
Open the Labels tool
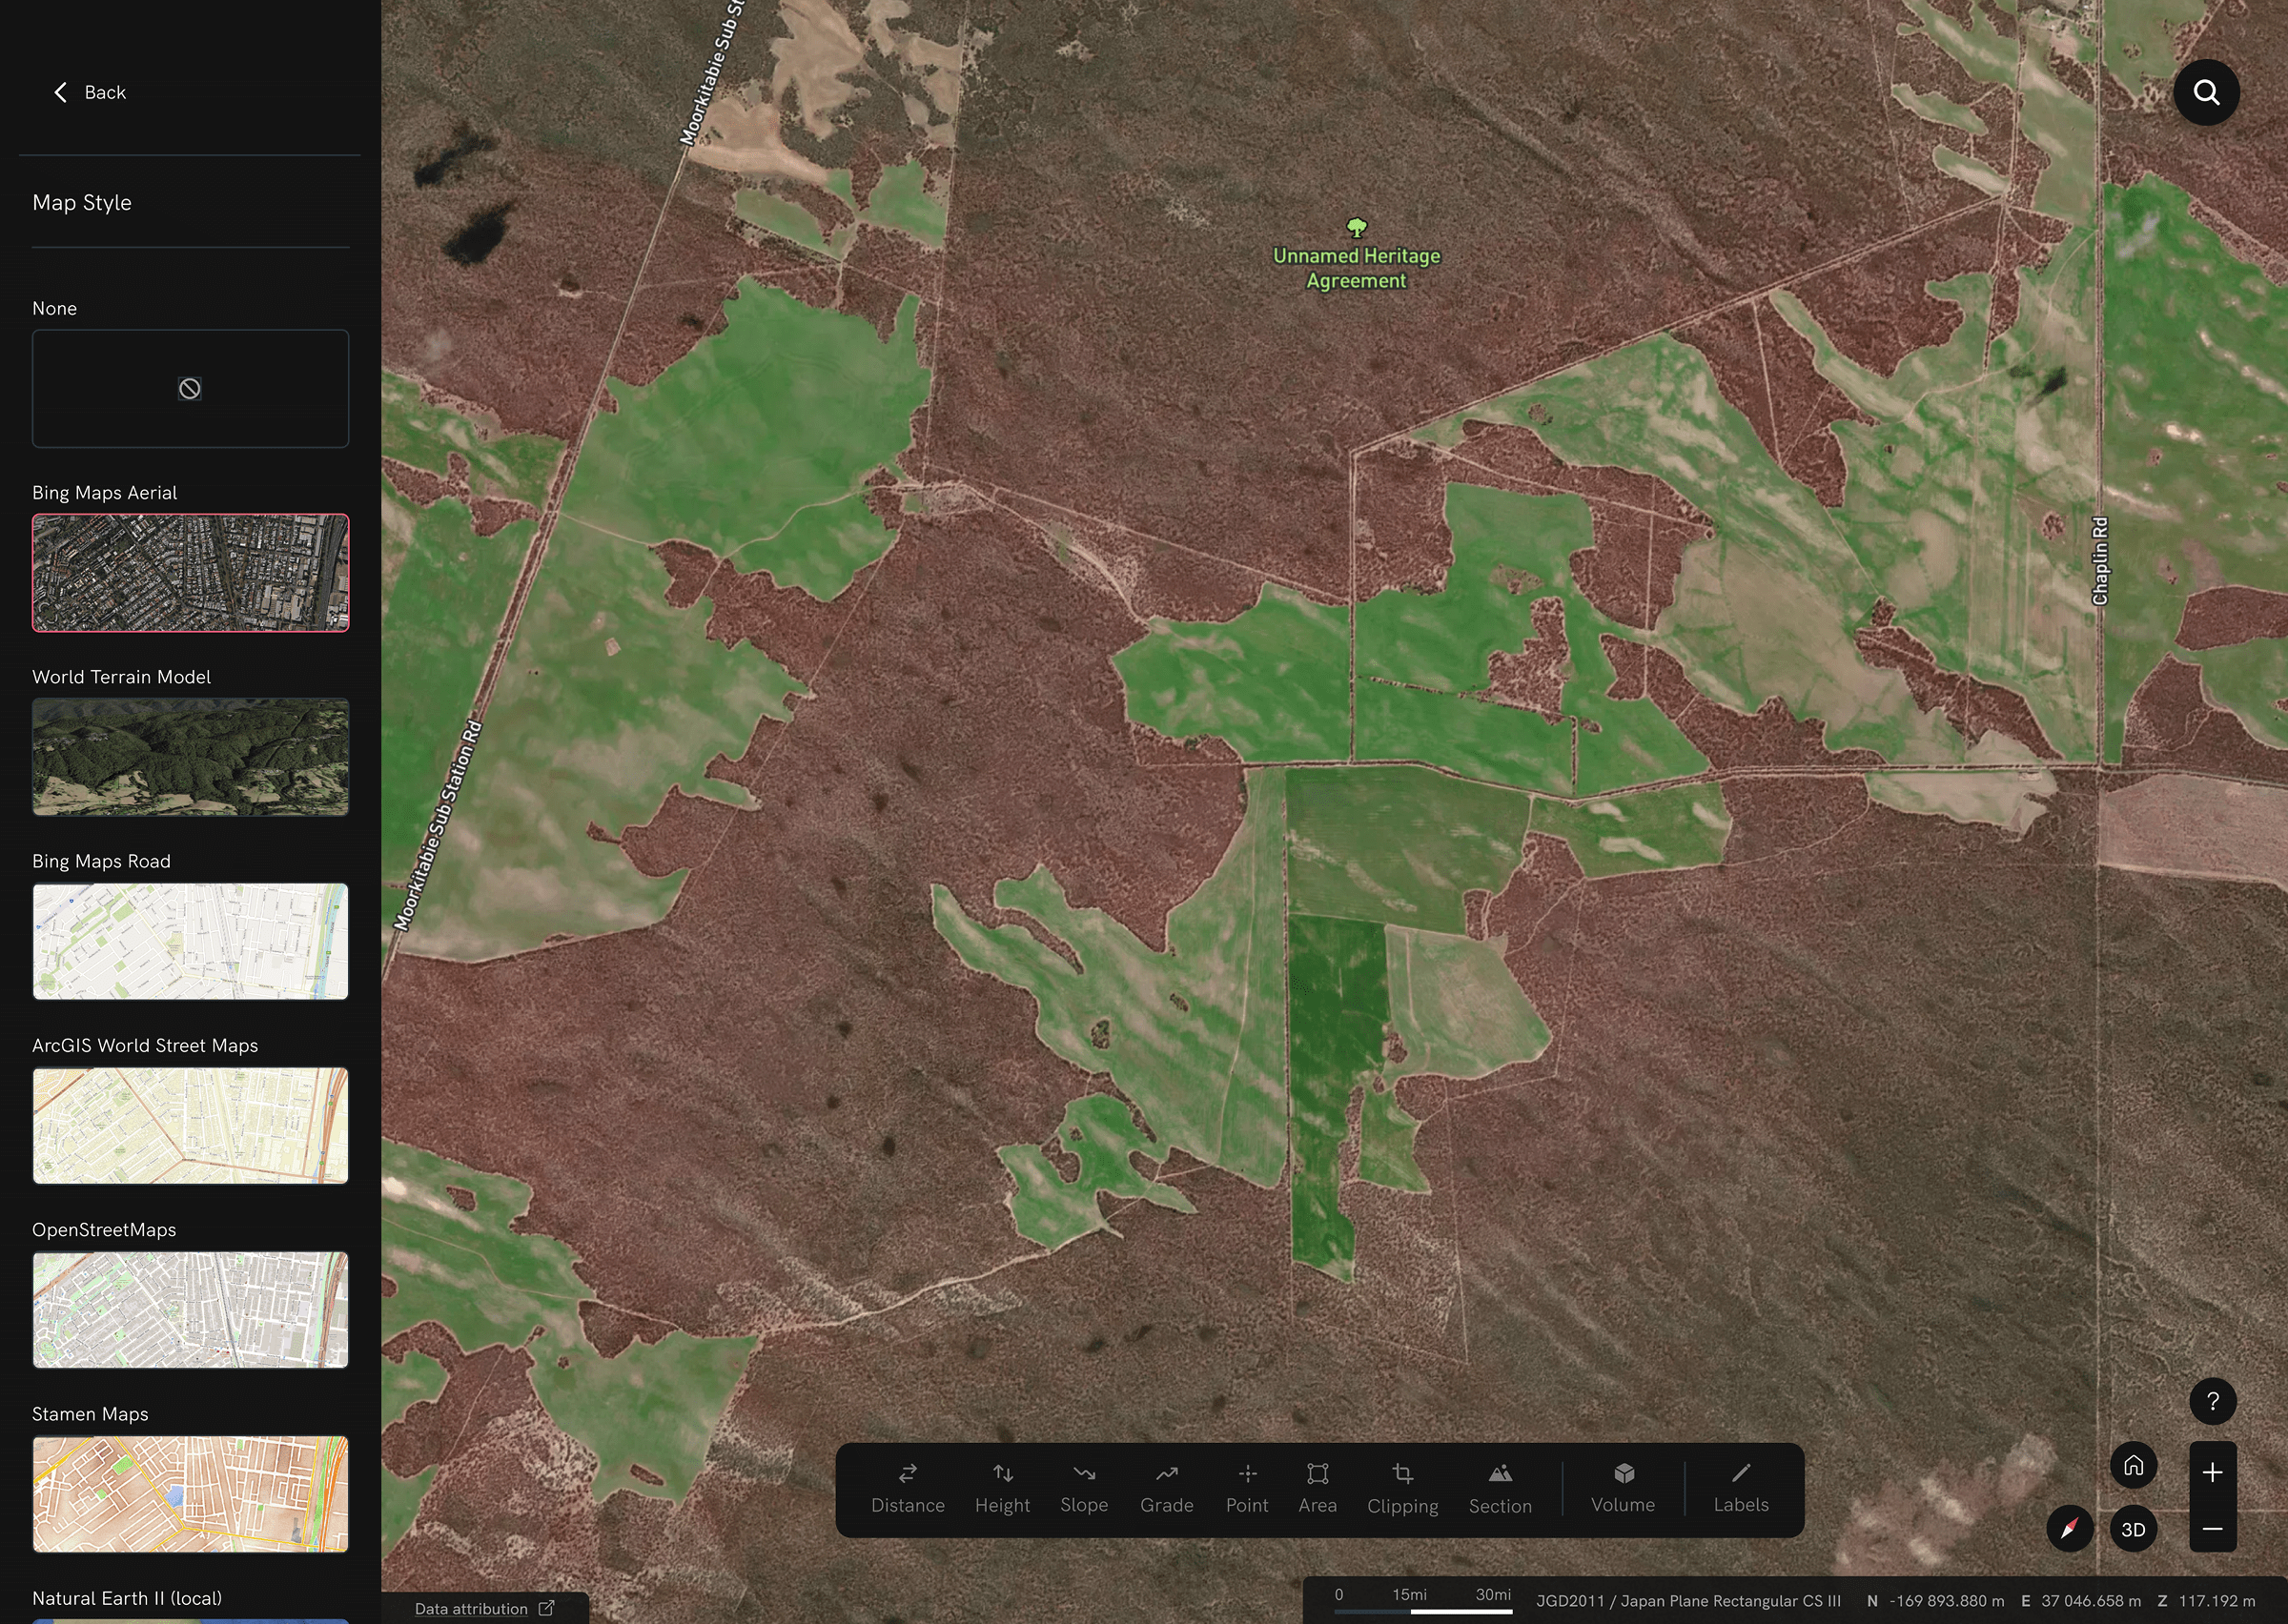pyautogui.click(x=1740, y=1488)
